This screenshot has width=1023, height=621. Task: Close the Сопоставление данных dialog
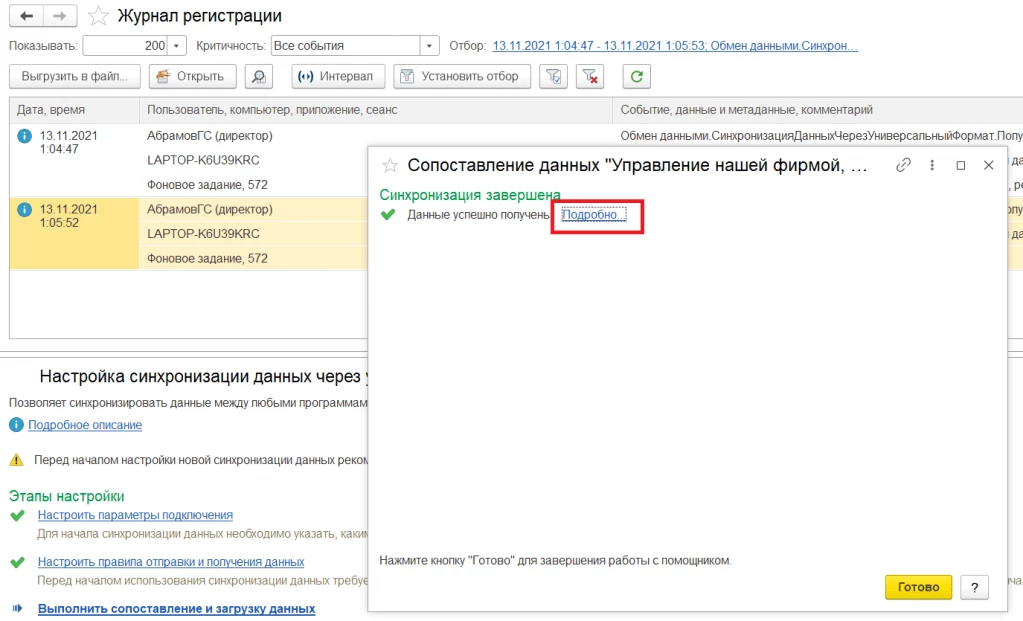(x=988, y=166)
